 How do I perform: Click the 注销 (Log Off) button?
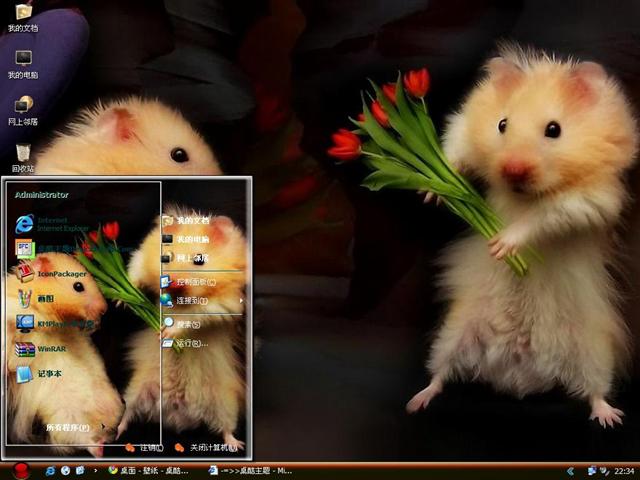point(144,447)
